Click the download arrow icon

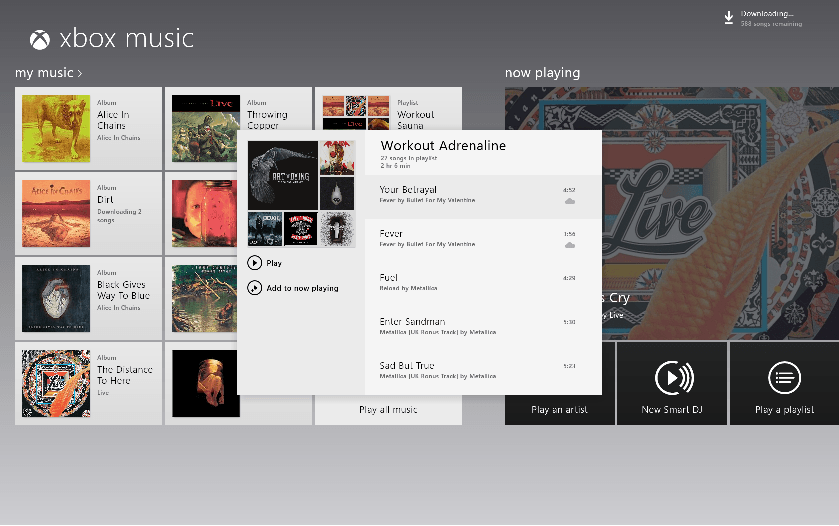pyautogui.click(x=728, y=18)
